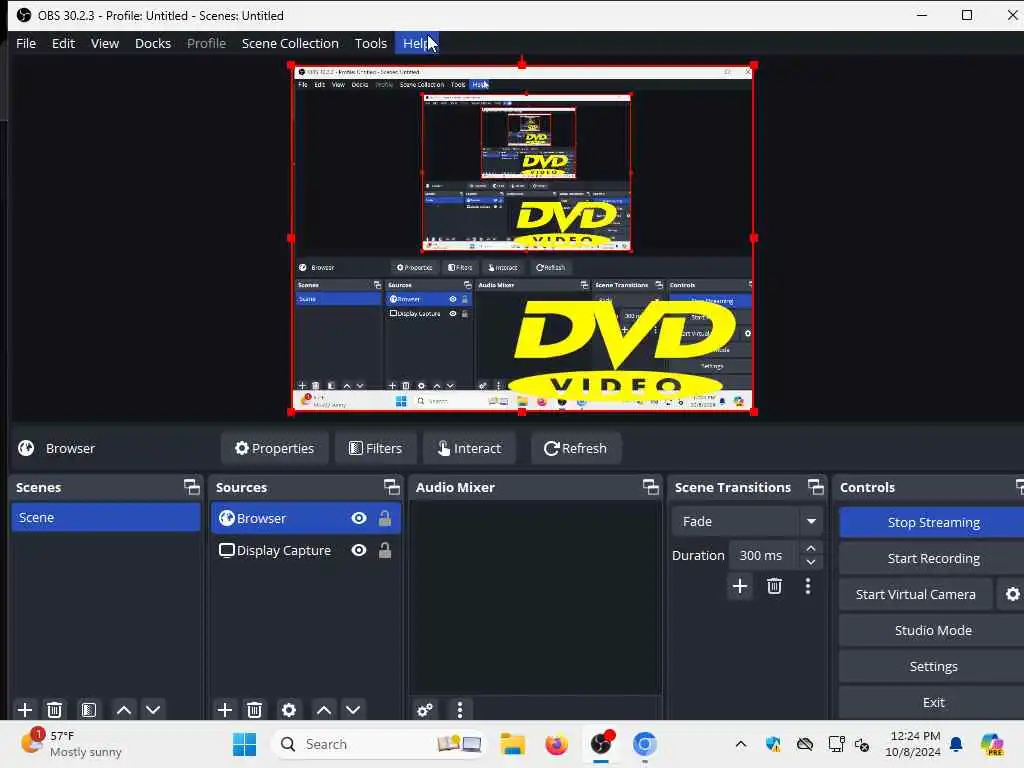This screenshot has width=1024, height=768.
Task: Click the Properties button for Browser source
Action: click(274, 448)
